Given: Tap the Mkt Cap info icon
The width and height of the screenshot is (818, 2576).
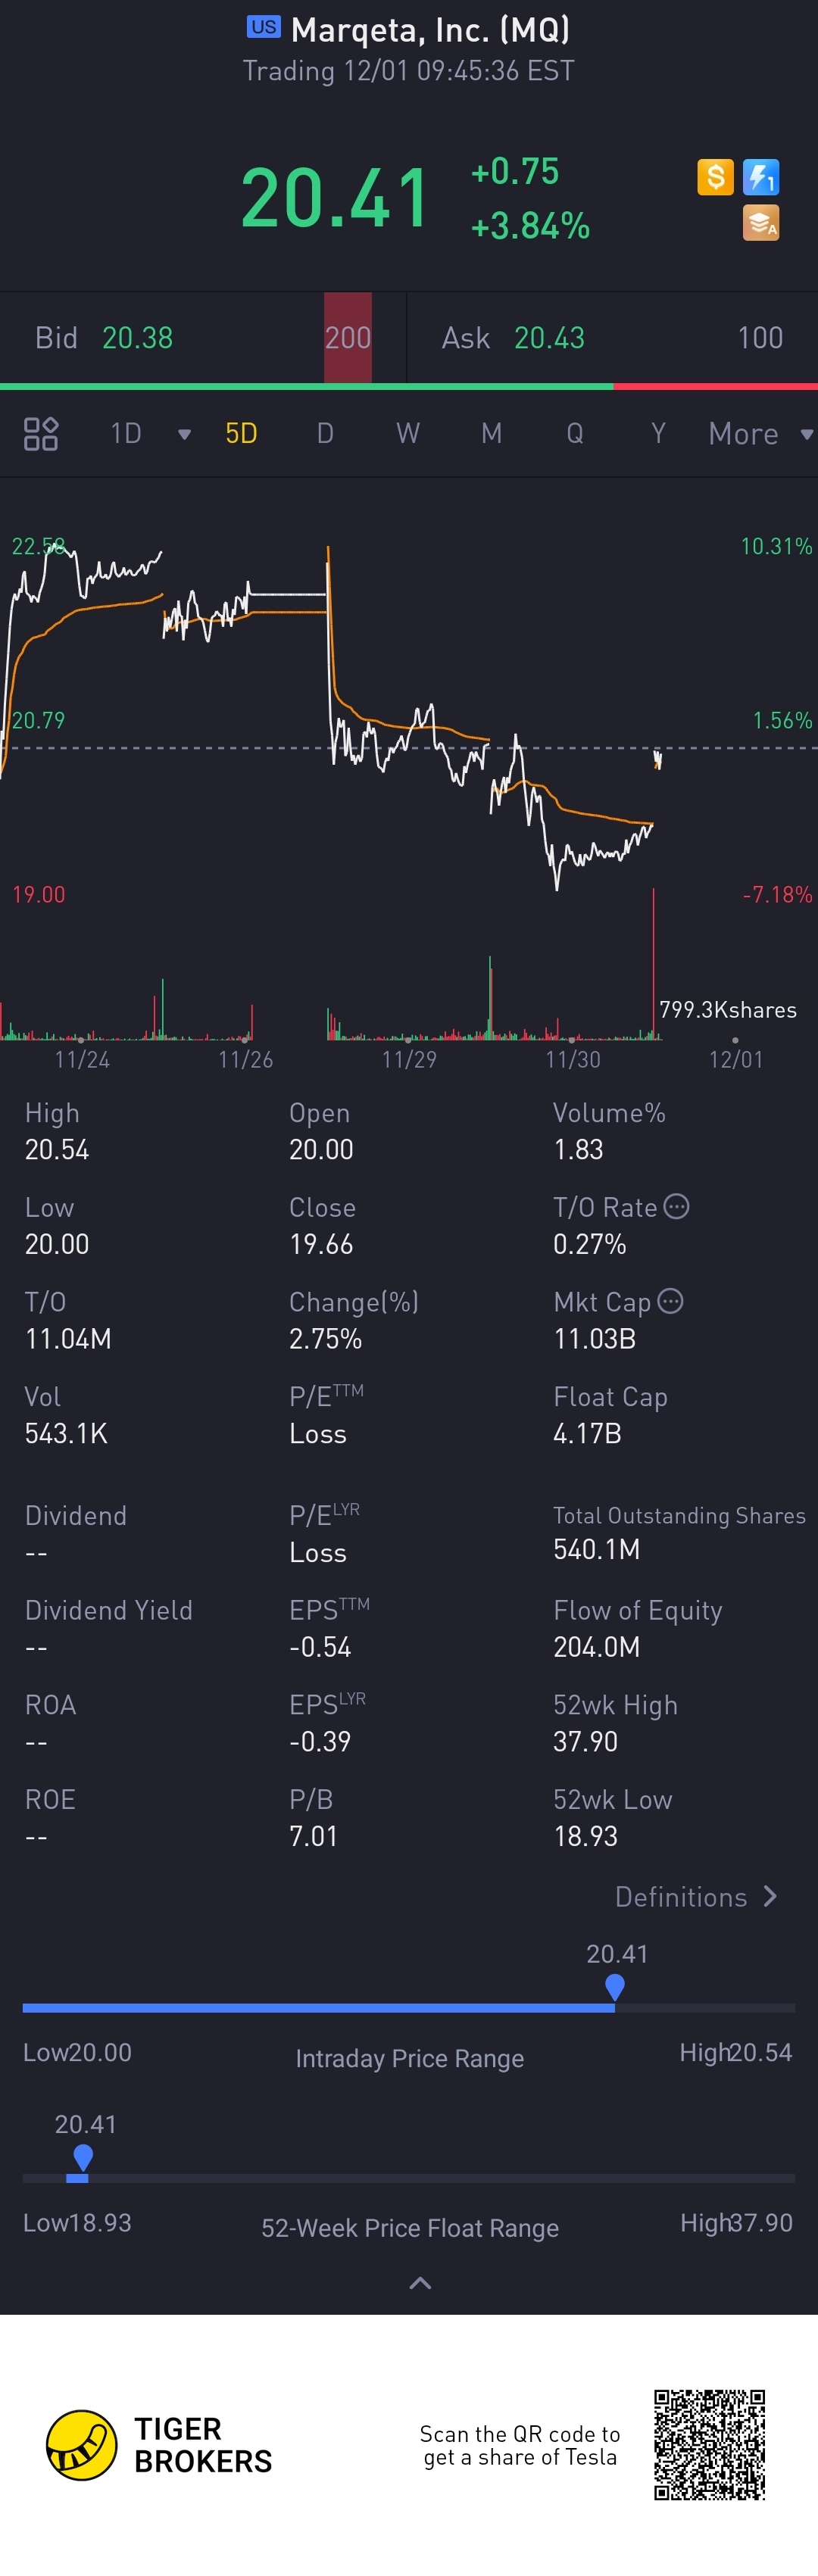Looking at the screenshot, I should coord(671,1301).
